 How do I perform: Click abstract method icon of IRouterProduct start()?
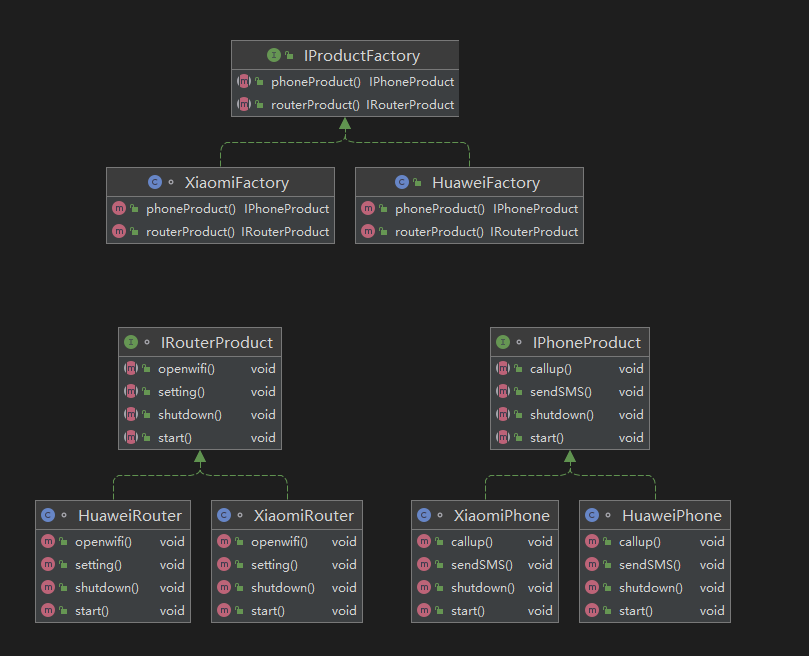(x=131, y=438)
